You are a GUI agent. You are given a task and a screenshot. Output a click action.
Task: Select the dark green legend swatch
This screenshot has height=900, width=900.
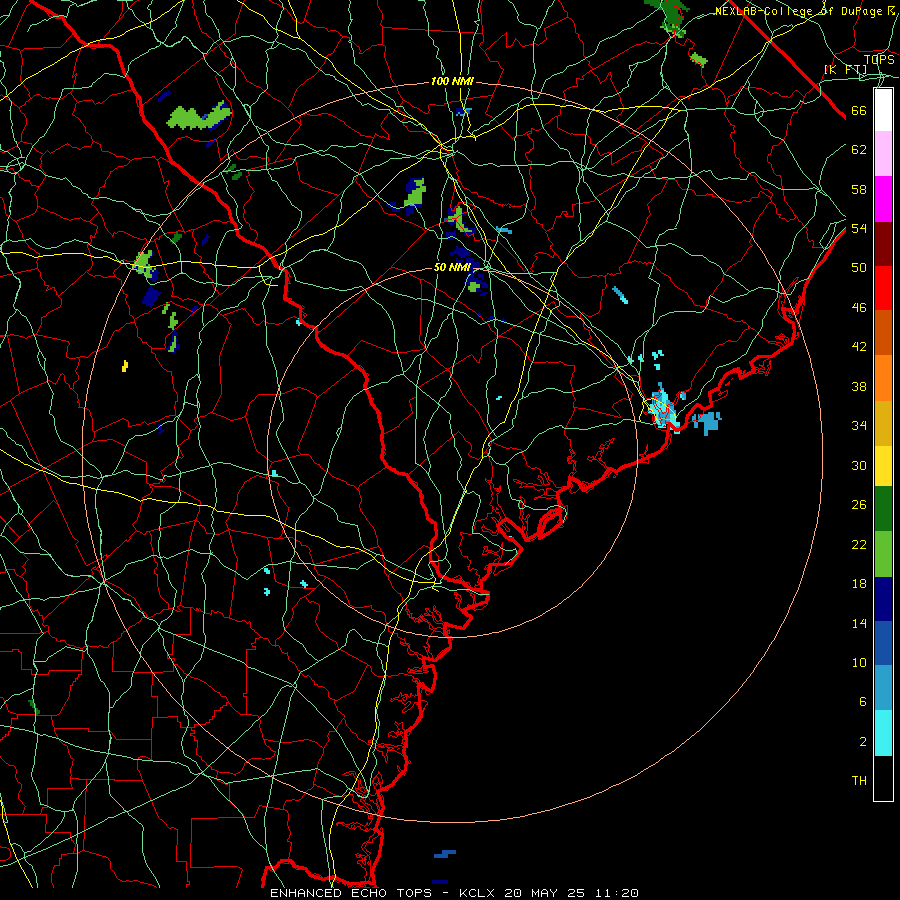pos(883,509)
